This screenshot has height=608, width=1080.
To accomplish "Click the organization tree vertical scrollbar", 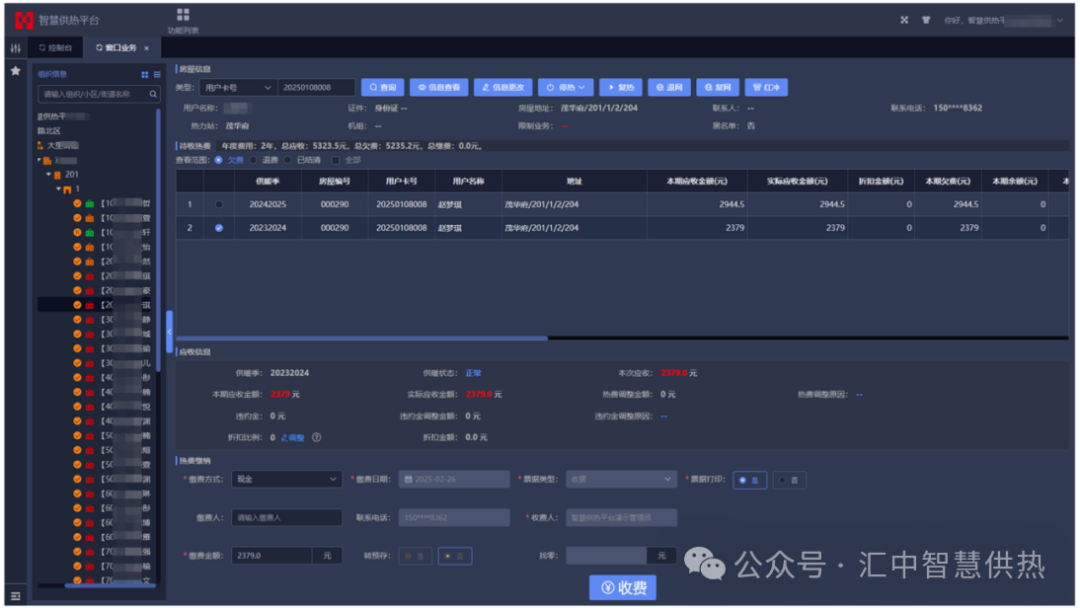I will click(158, 241).
